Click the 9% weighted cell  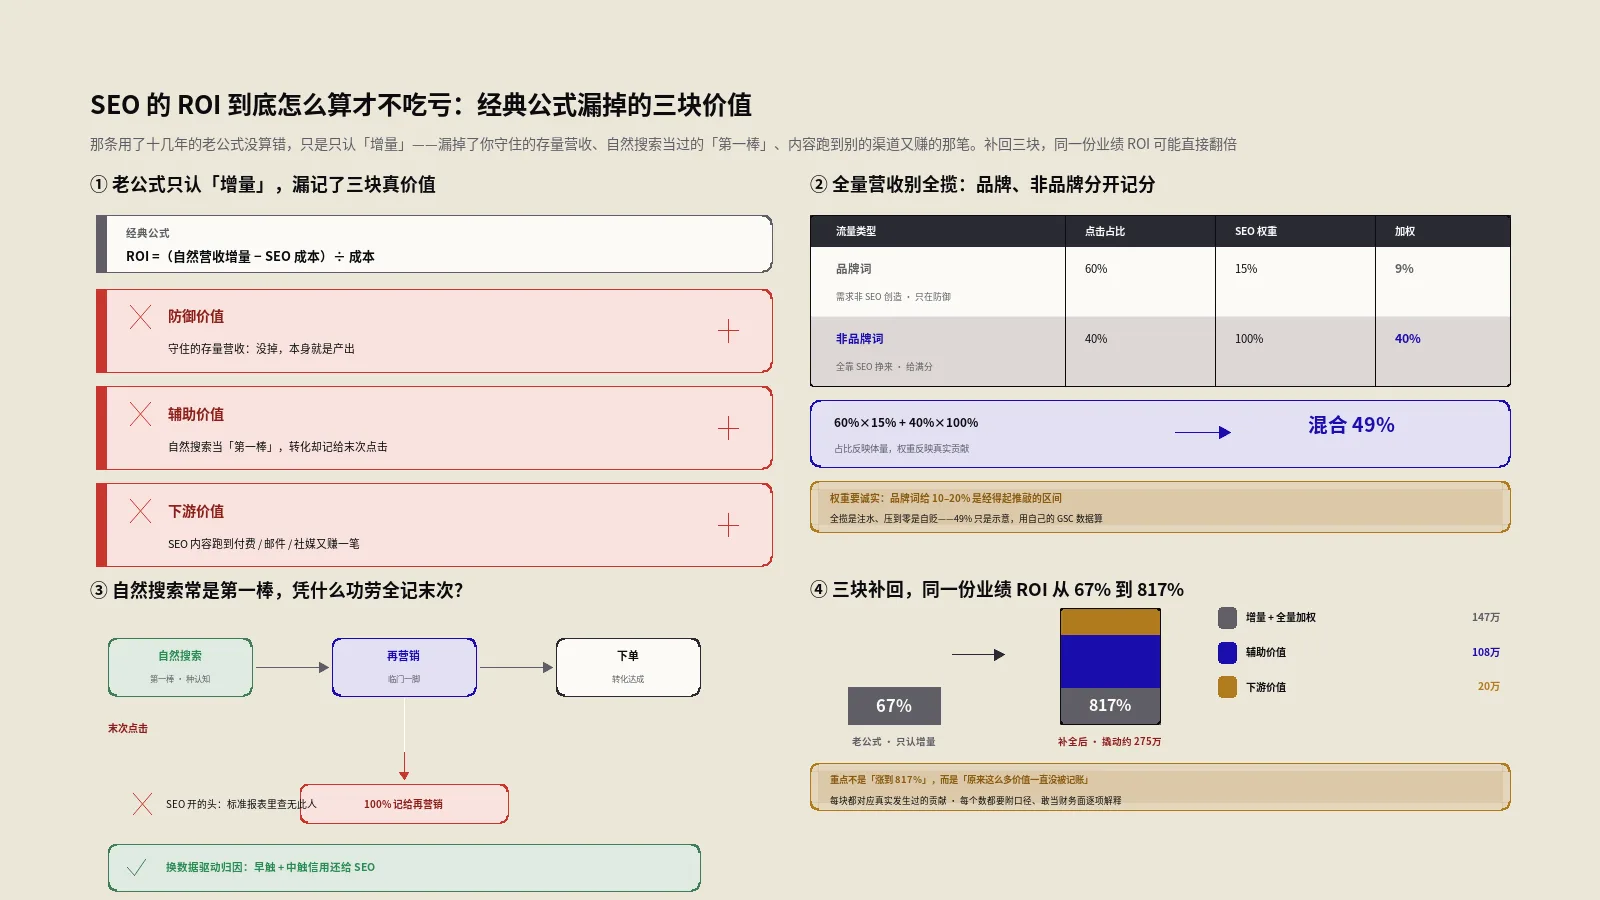click(1404, 269)
